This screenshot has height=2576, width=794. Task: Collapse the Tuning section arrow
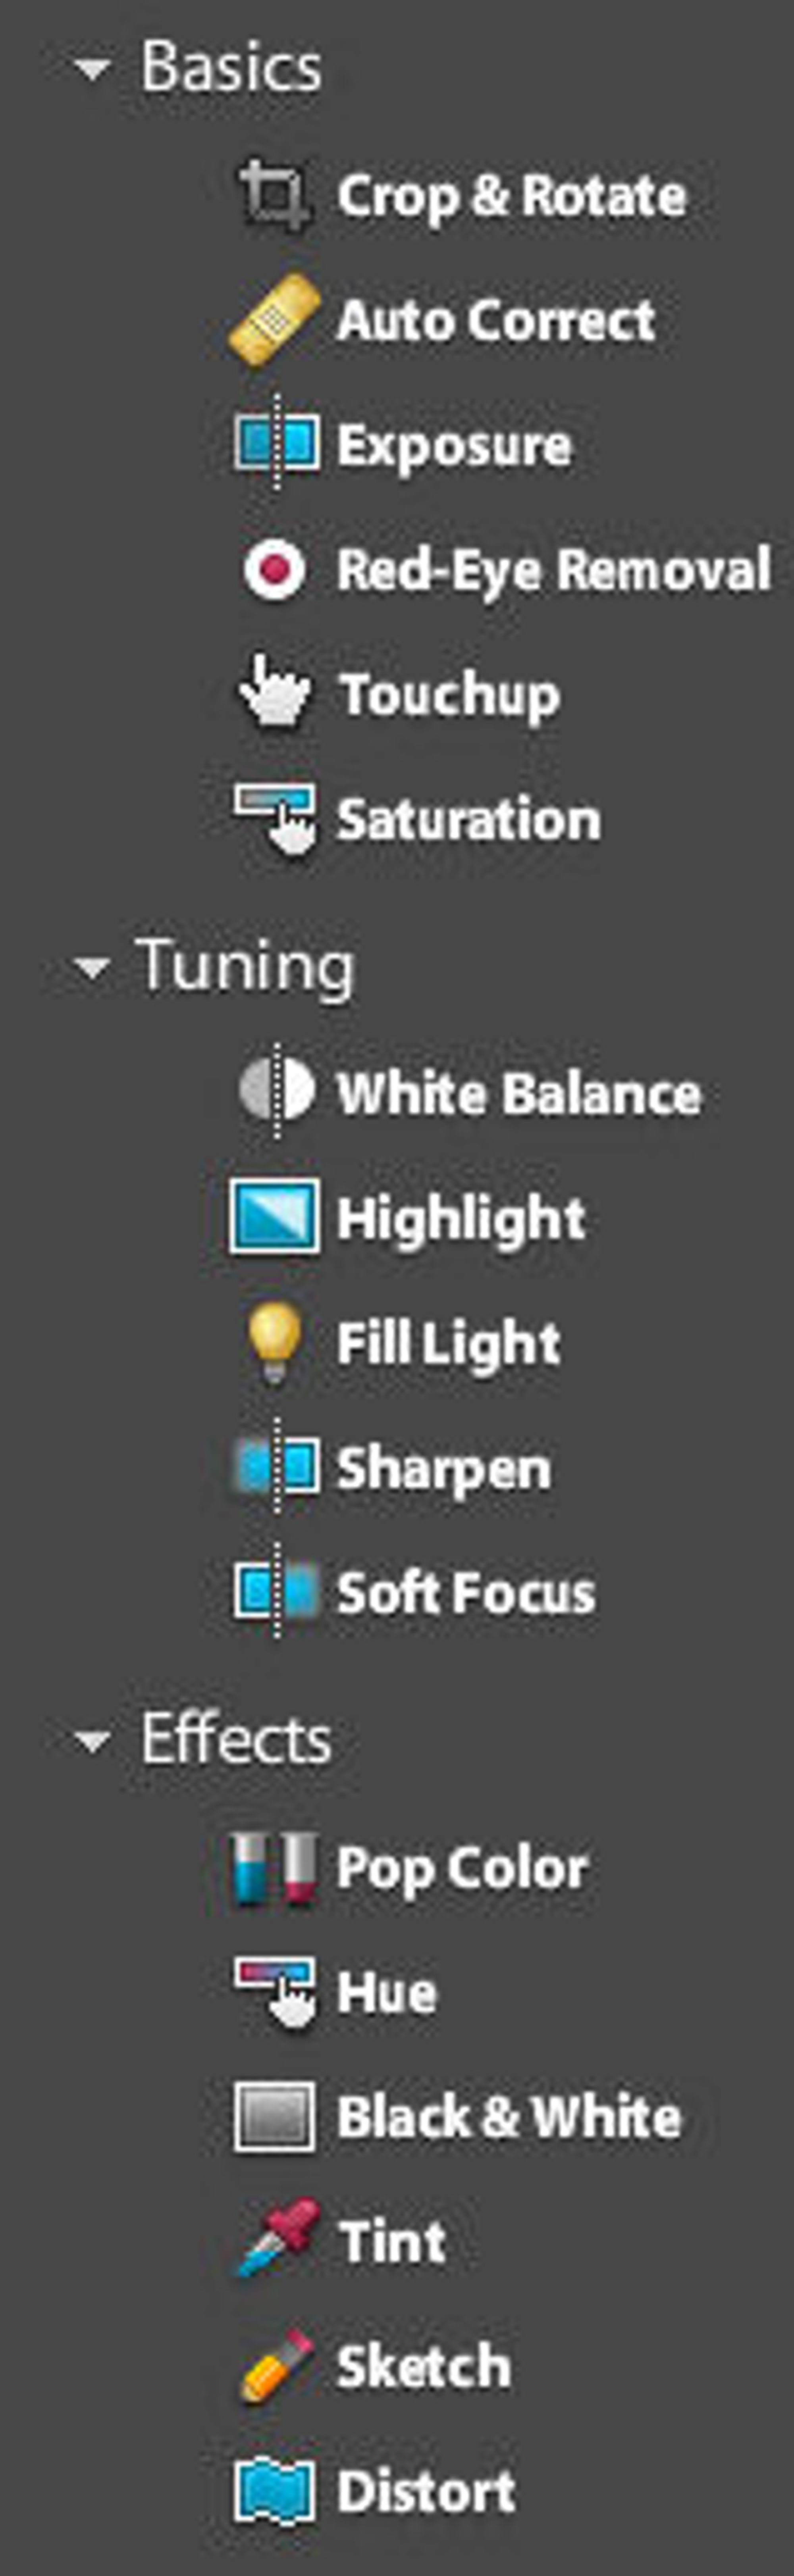point(93,967)
